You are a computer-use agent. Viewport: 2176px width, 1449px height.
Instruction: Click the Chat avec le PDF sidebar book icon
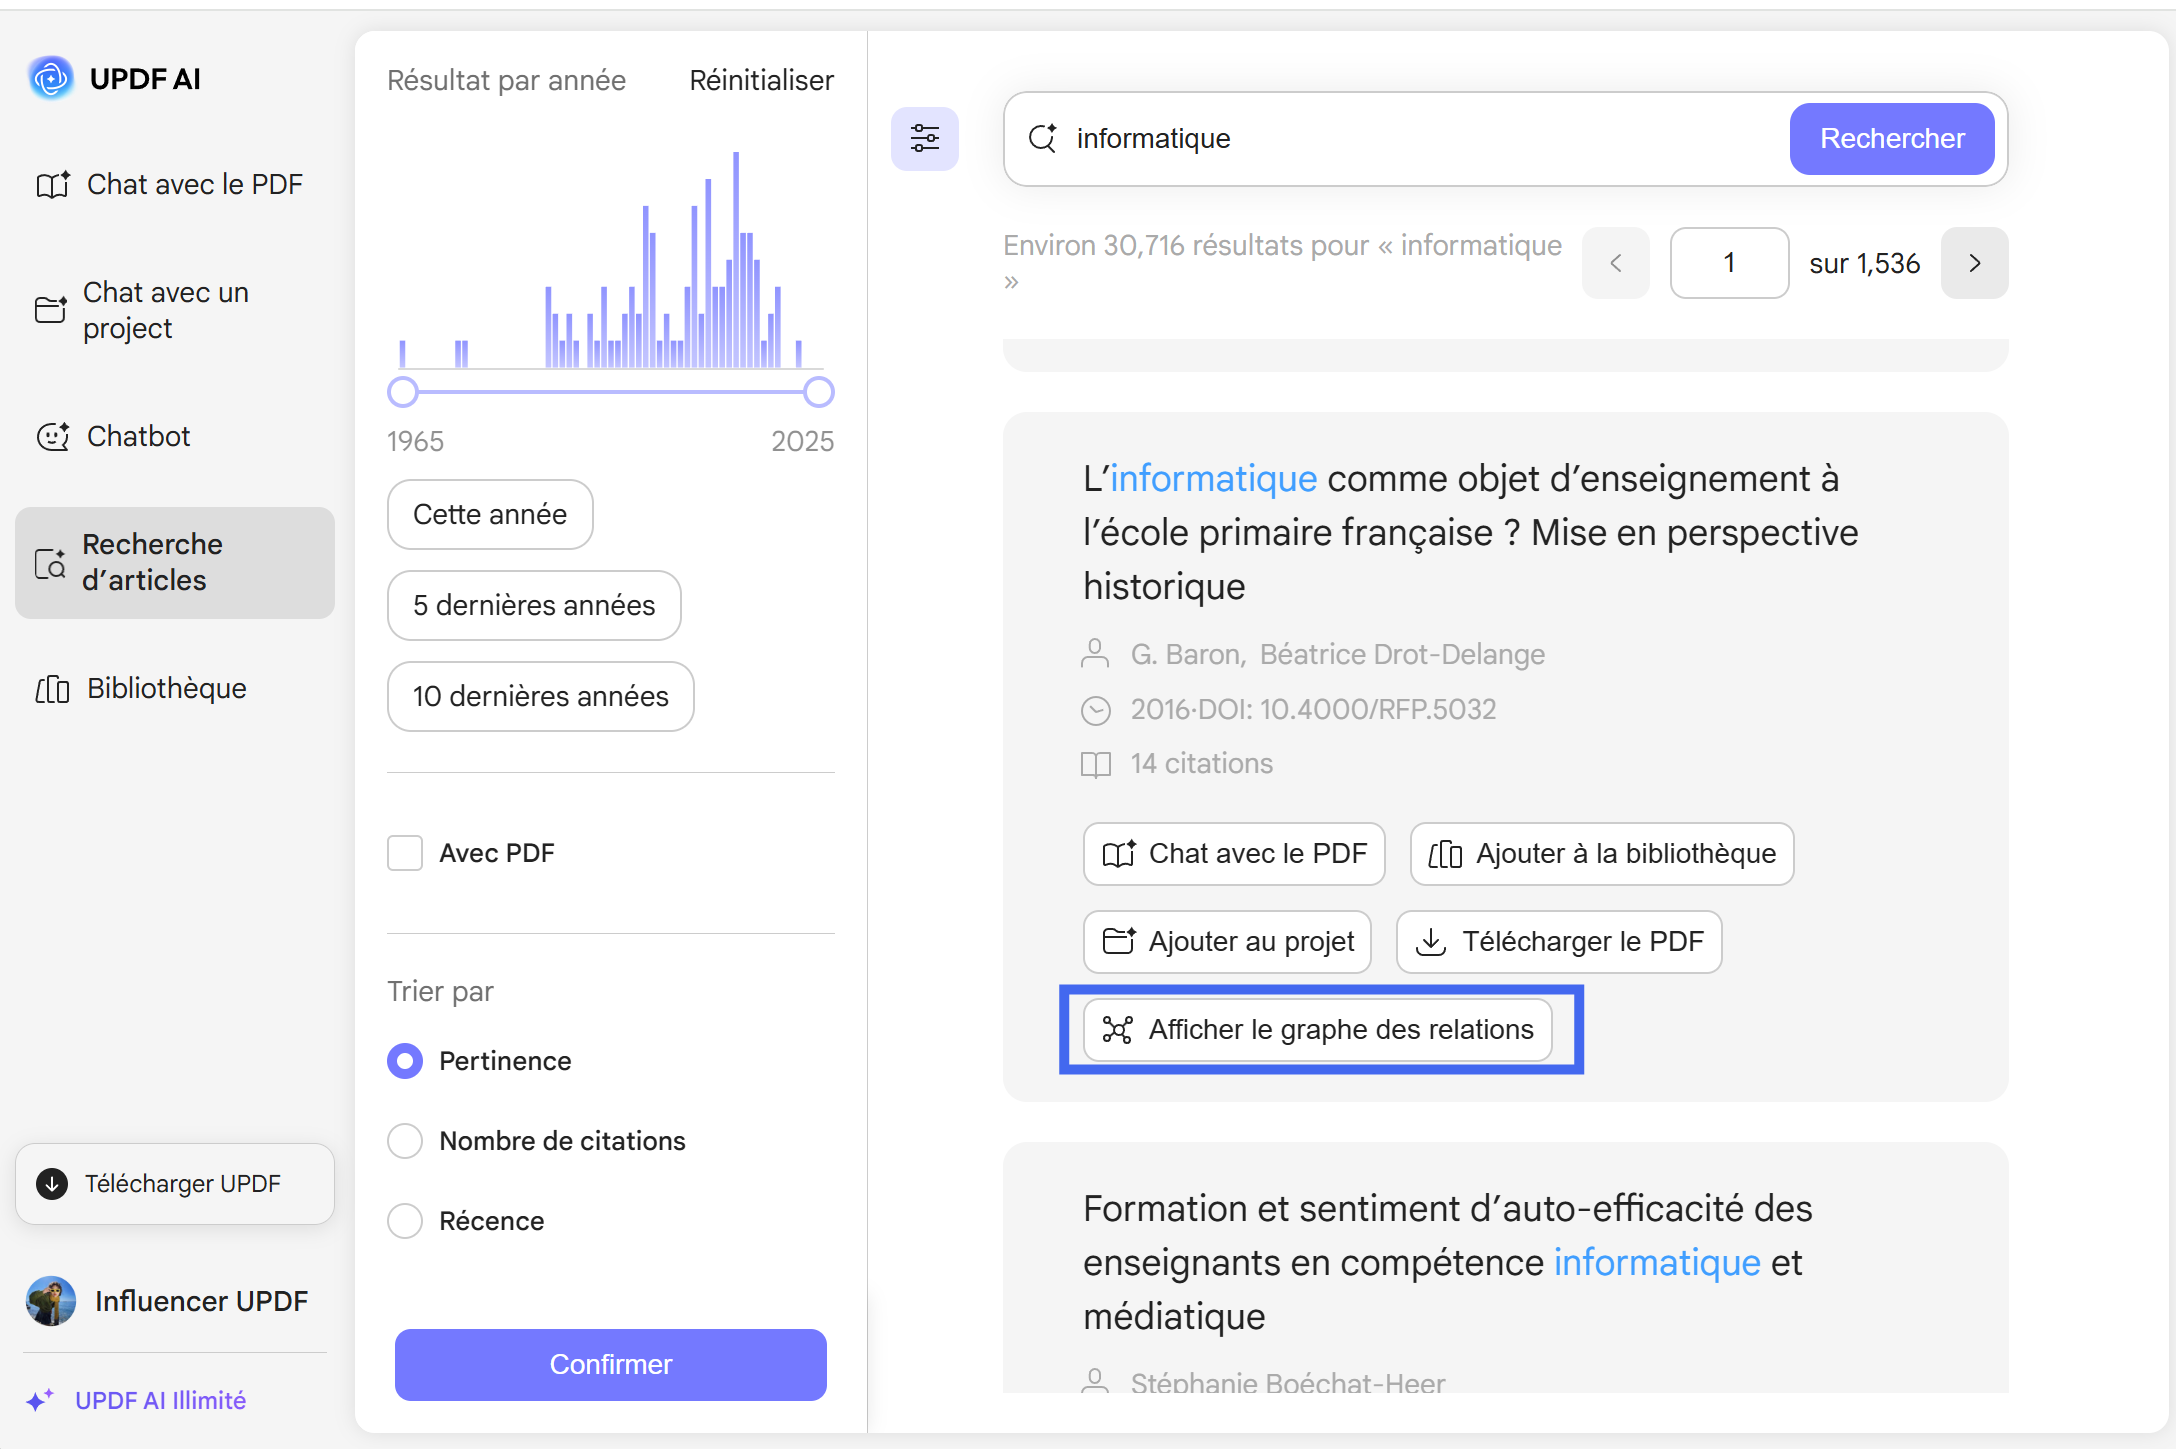pos(53,185)
